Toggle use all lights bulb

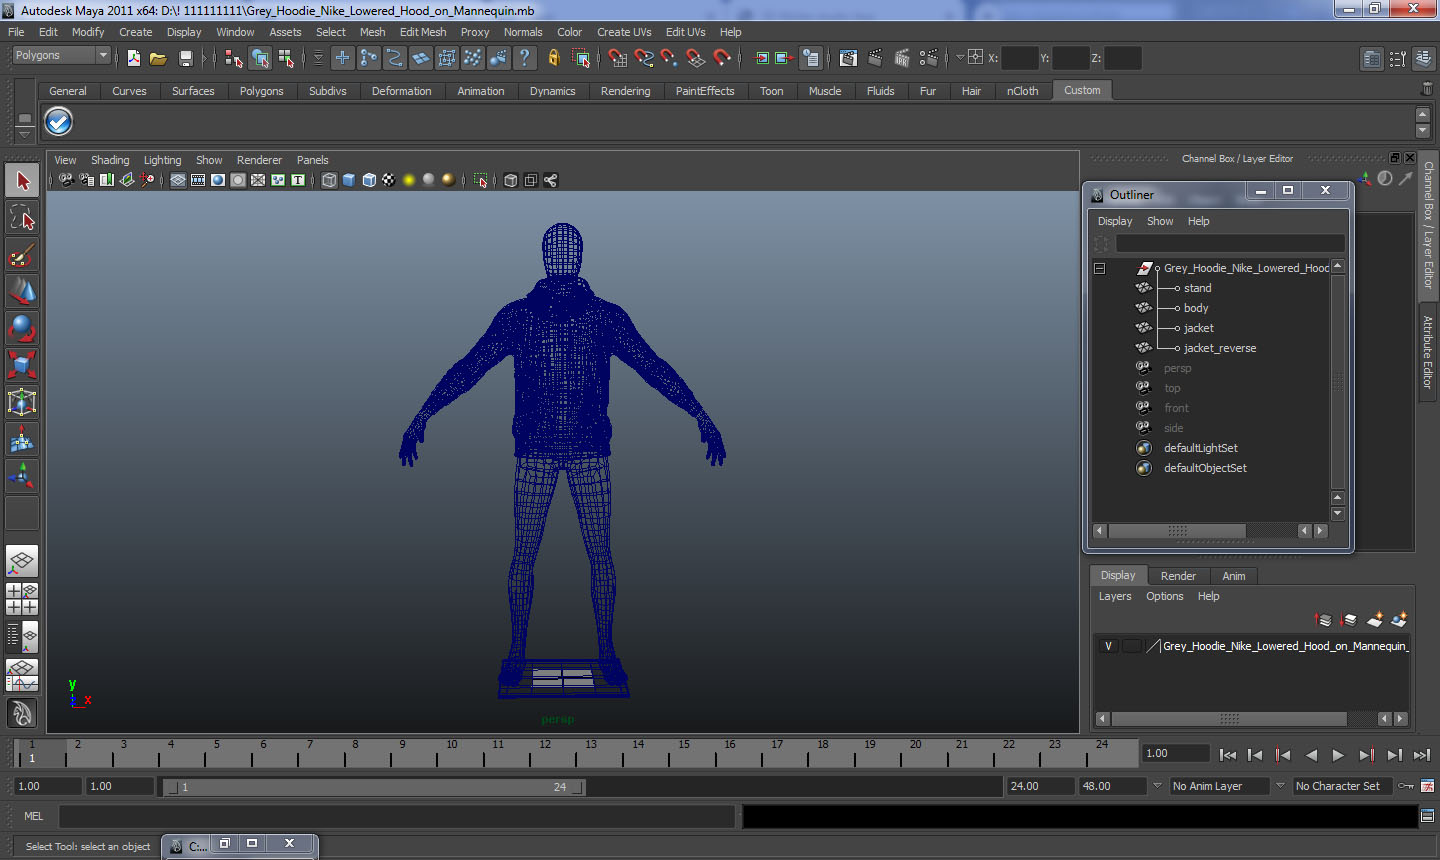click(x=409, y=180)
